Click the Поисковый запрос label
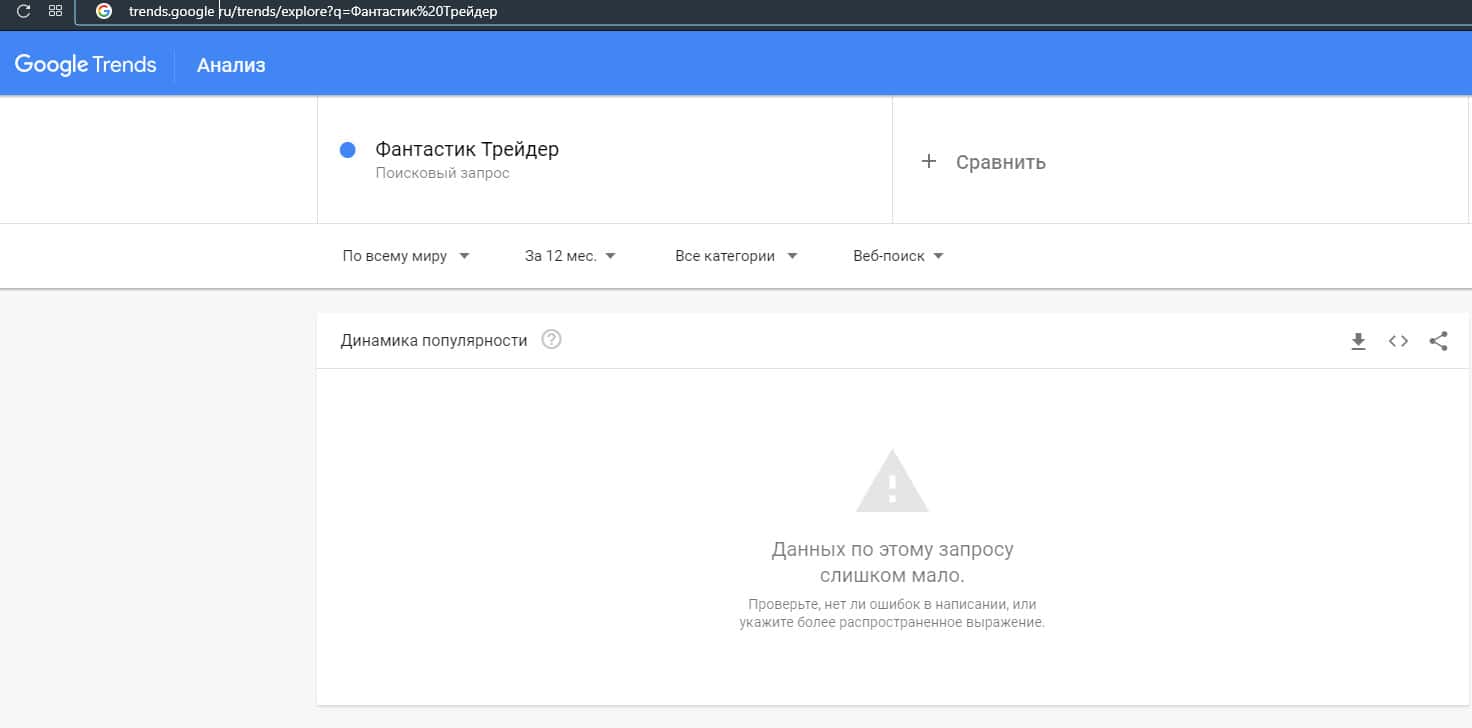Screen dimensions: 1472x728 (x=442, y=173)
